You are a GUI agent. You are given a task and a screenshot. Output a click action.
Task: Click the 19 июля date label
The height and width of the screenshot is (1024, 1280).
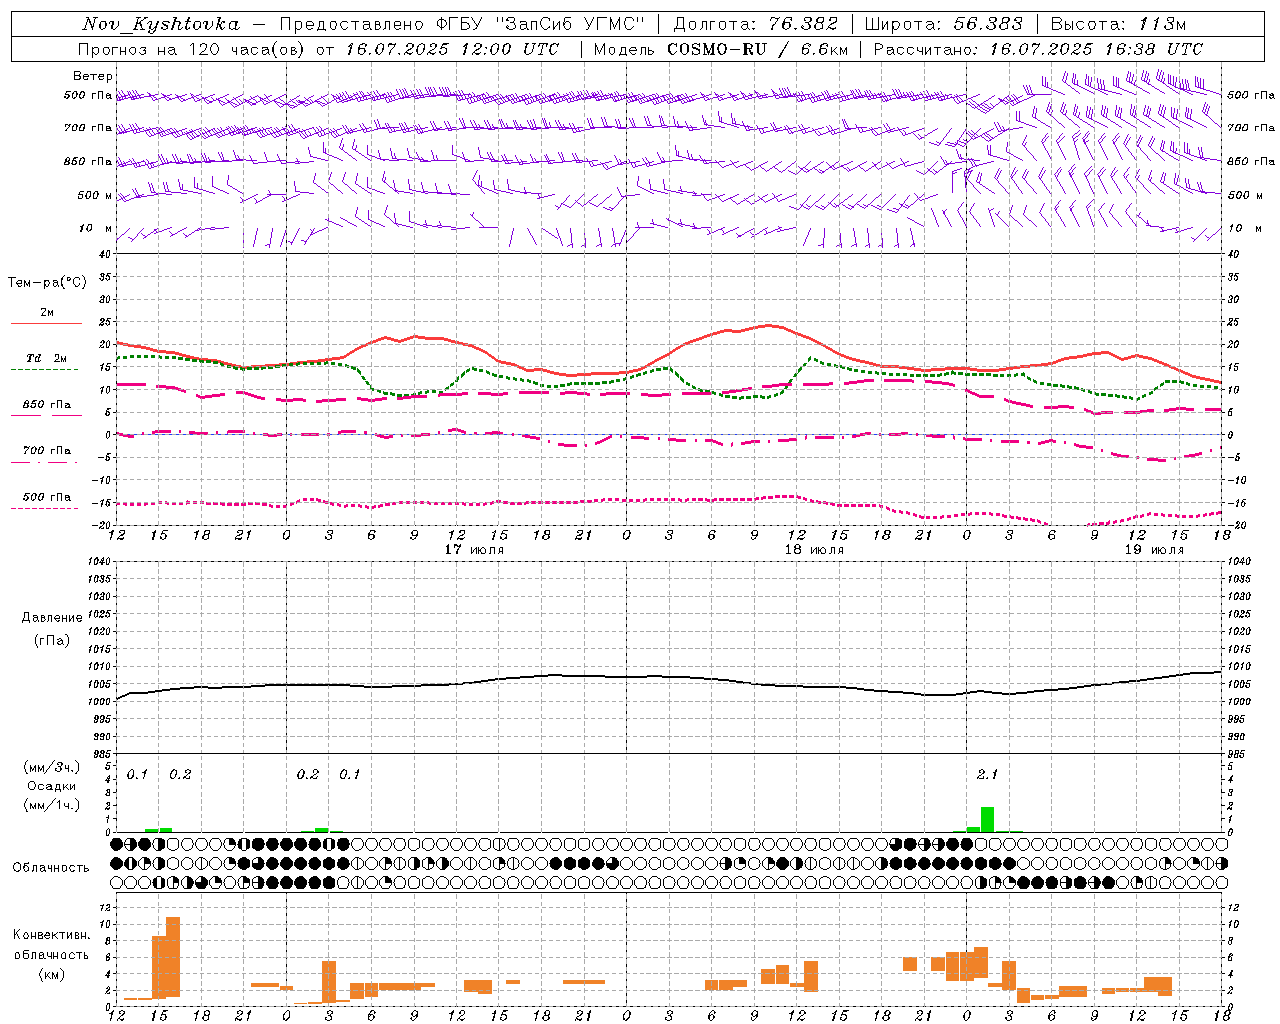1154,550
